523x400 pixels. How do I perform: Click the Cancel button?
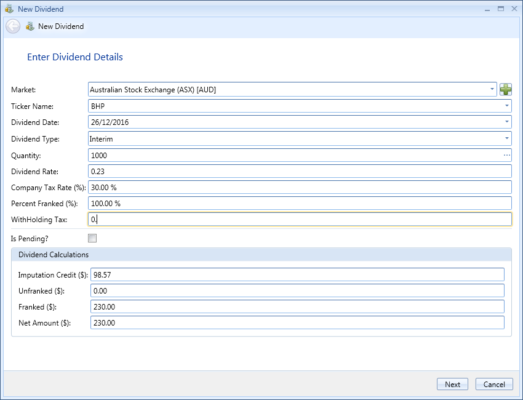pyautogui.click(x=494, y=384)
